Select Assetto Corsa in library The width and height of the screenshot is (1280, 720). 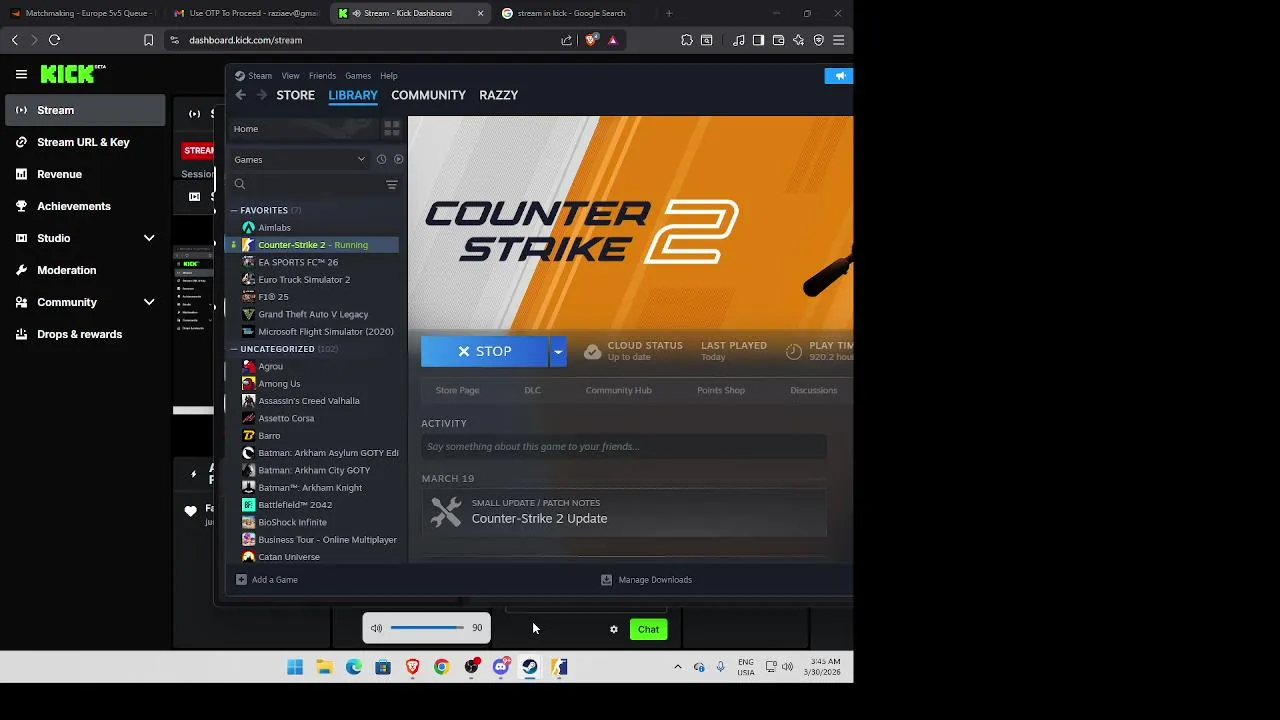[x=286, y=418]
